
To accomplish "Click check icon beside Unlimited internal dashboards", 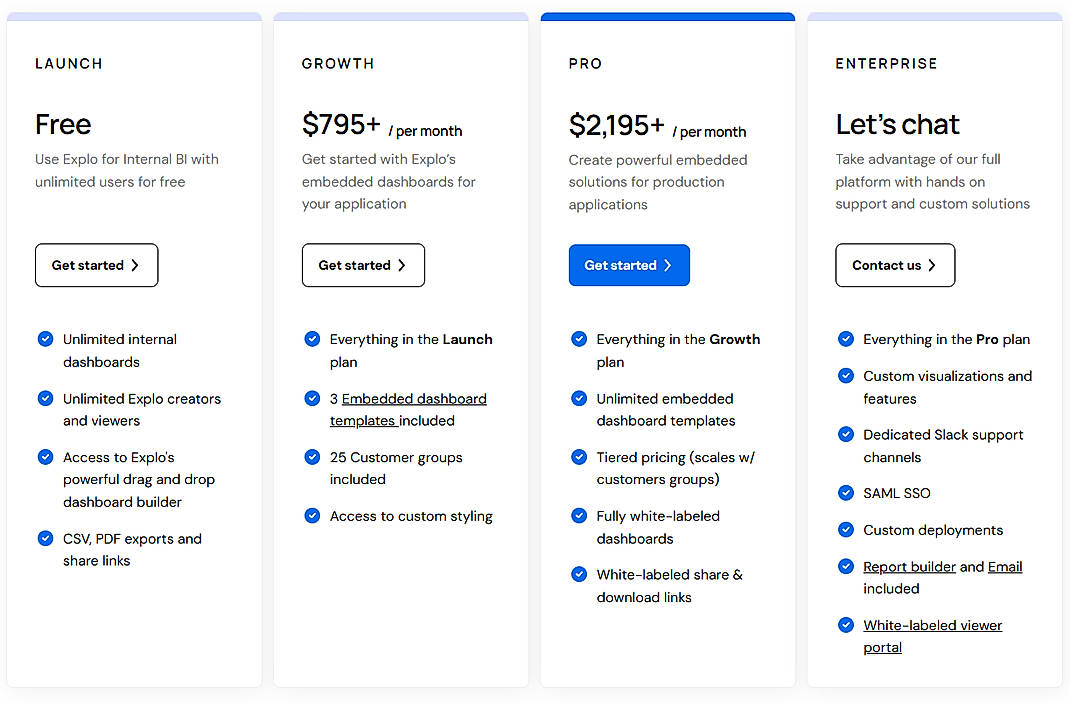I will tap(46, 339).
